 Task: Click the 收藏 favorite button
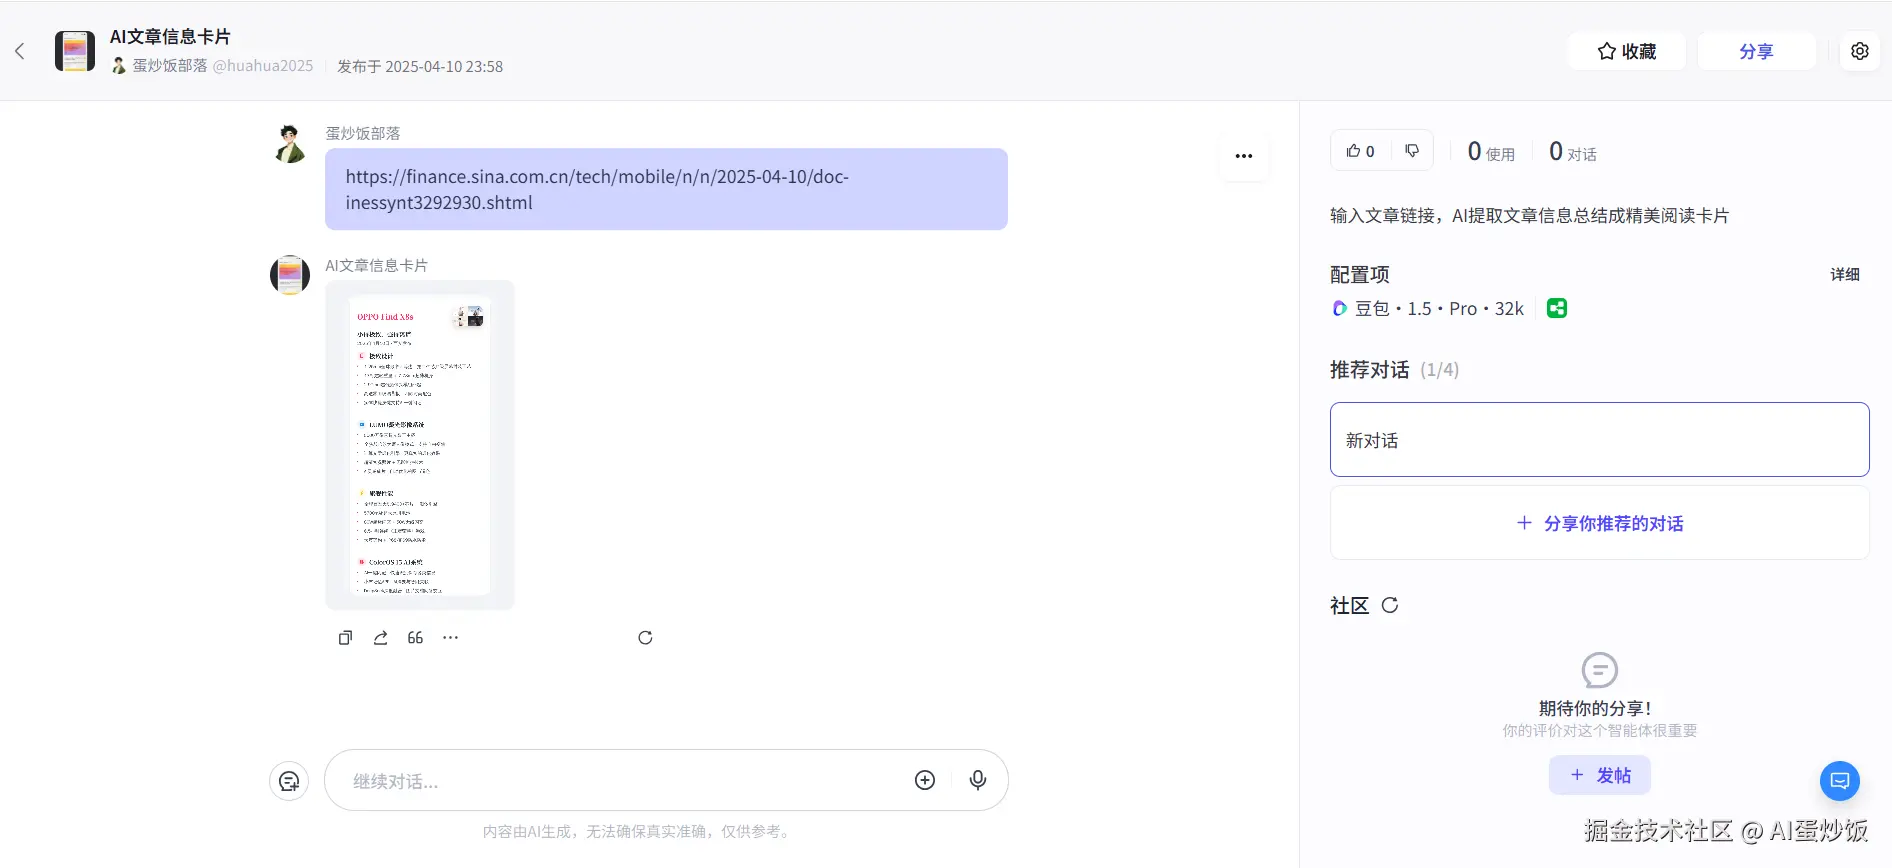(x=1627, y=51)
